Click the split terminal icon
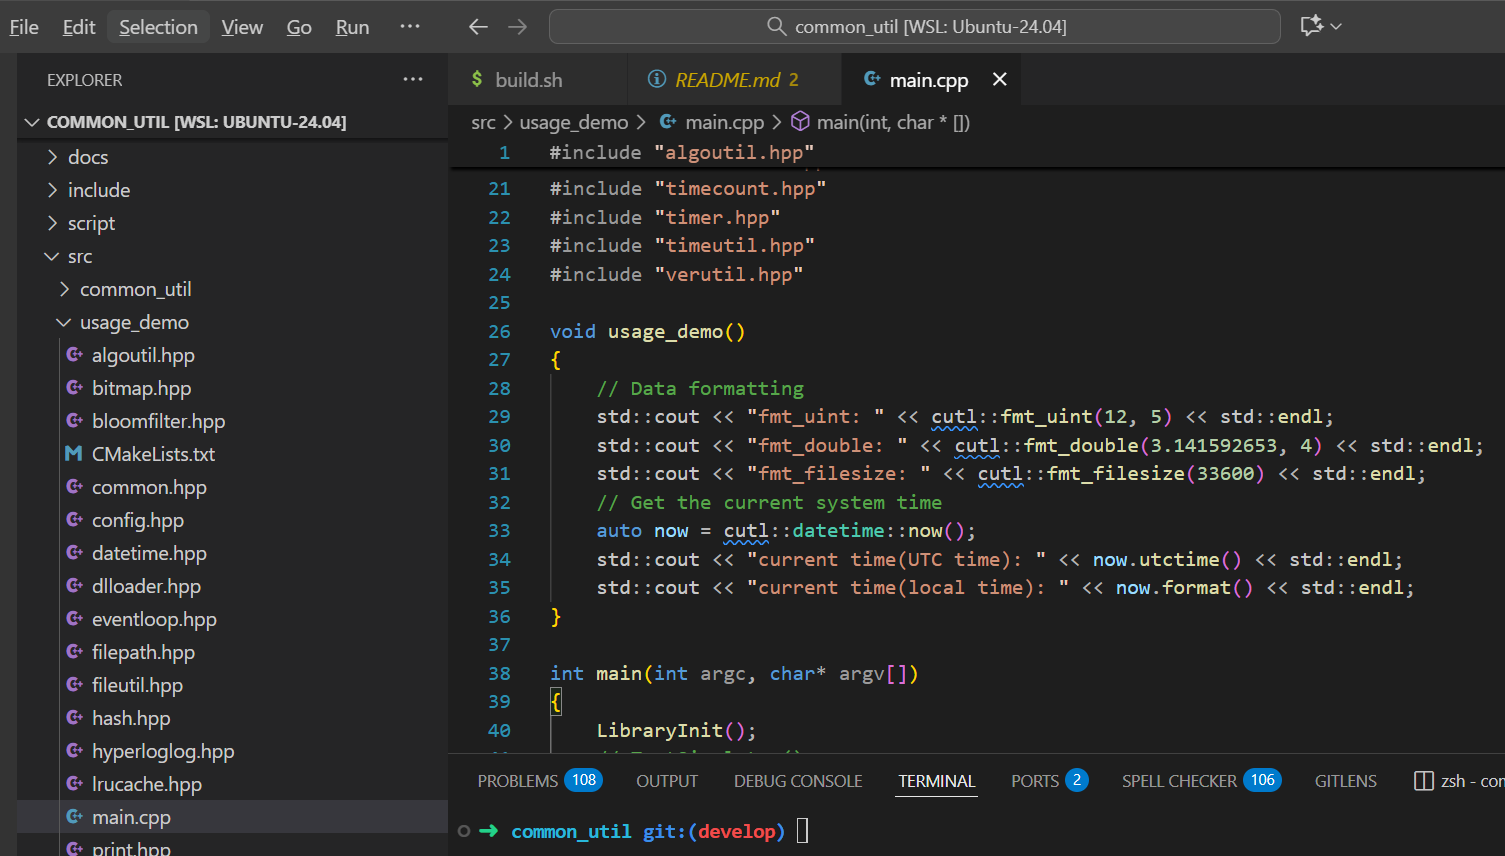 [x=1423, y=781]
